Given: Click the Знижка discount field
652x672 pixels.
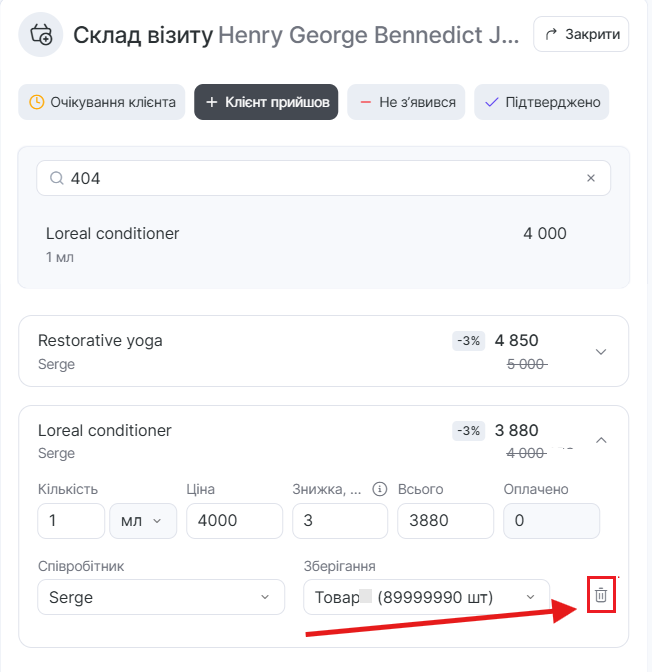Looking at the screenshot, I should pos(339,521).
